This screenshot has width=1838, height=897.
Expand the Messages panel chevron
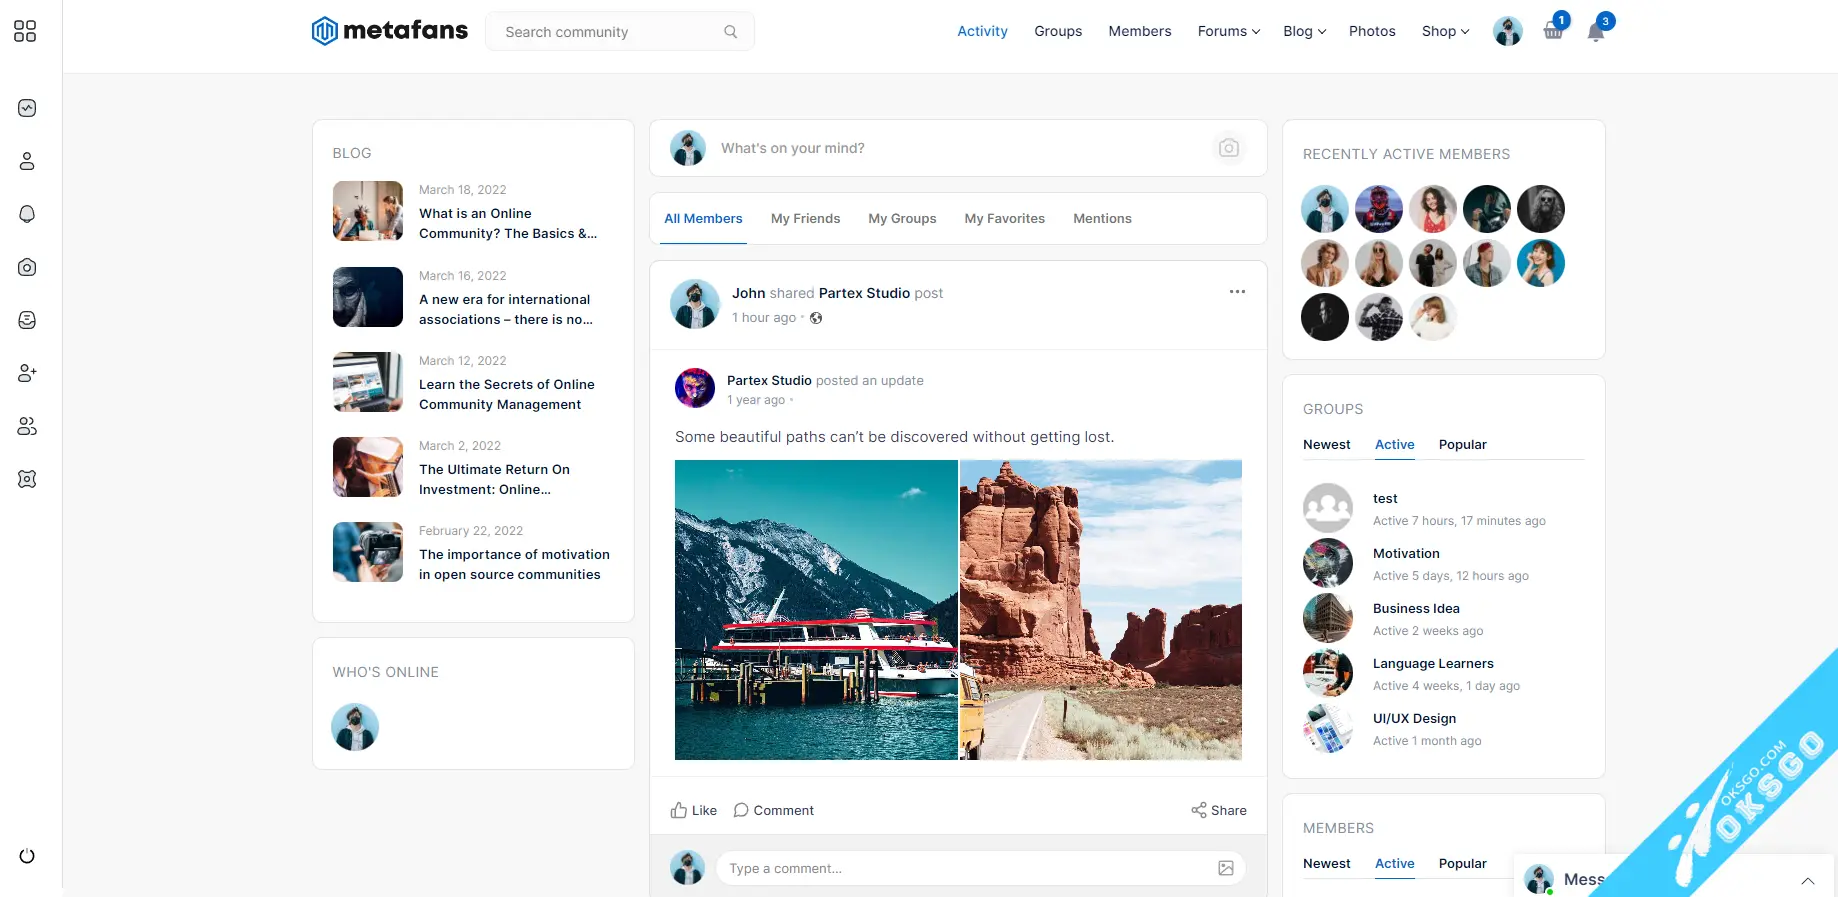pyautogui.click(x=1807, y=880)
